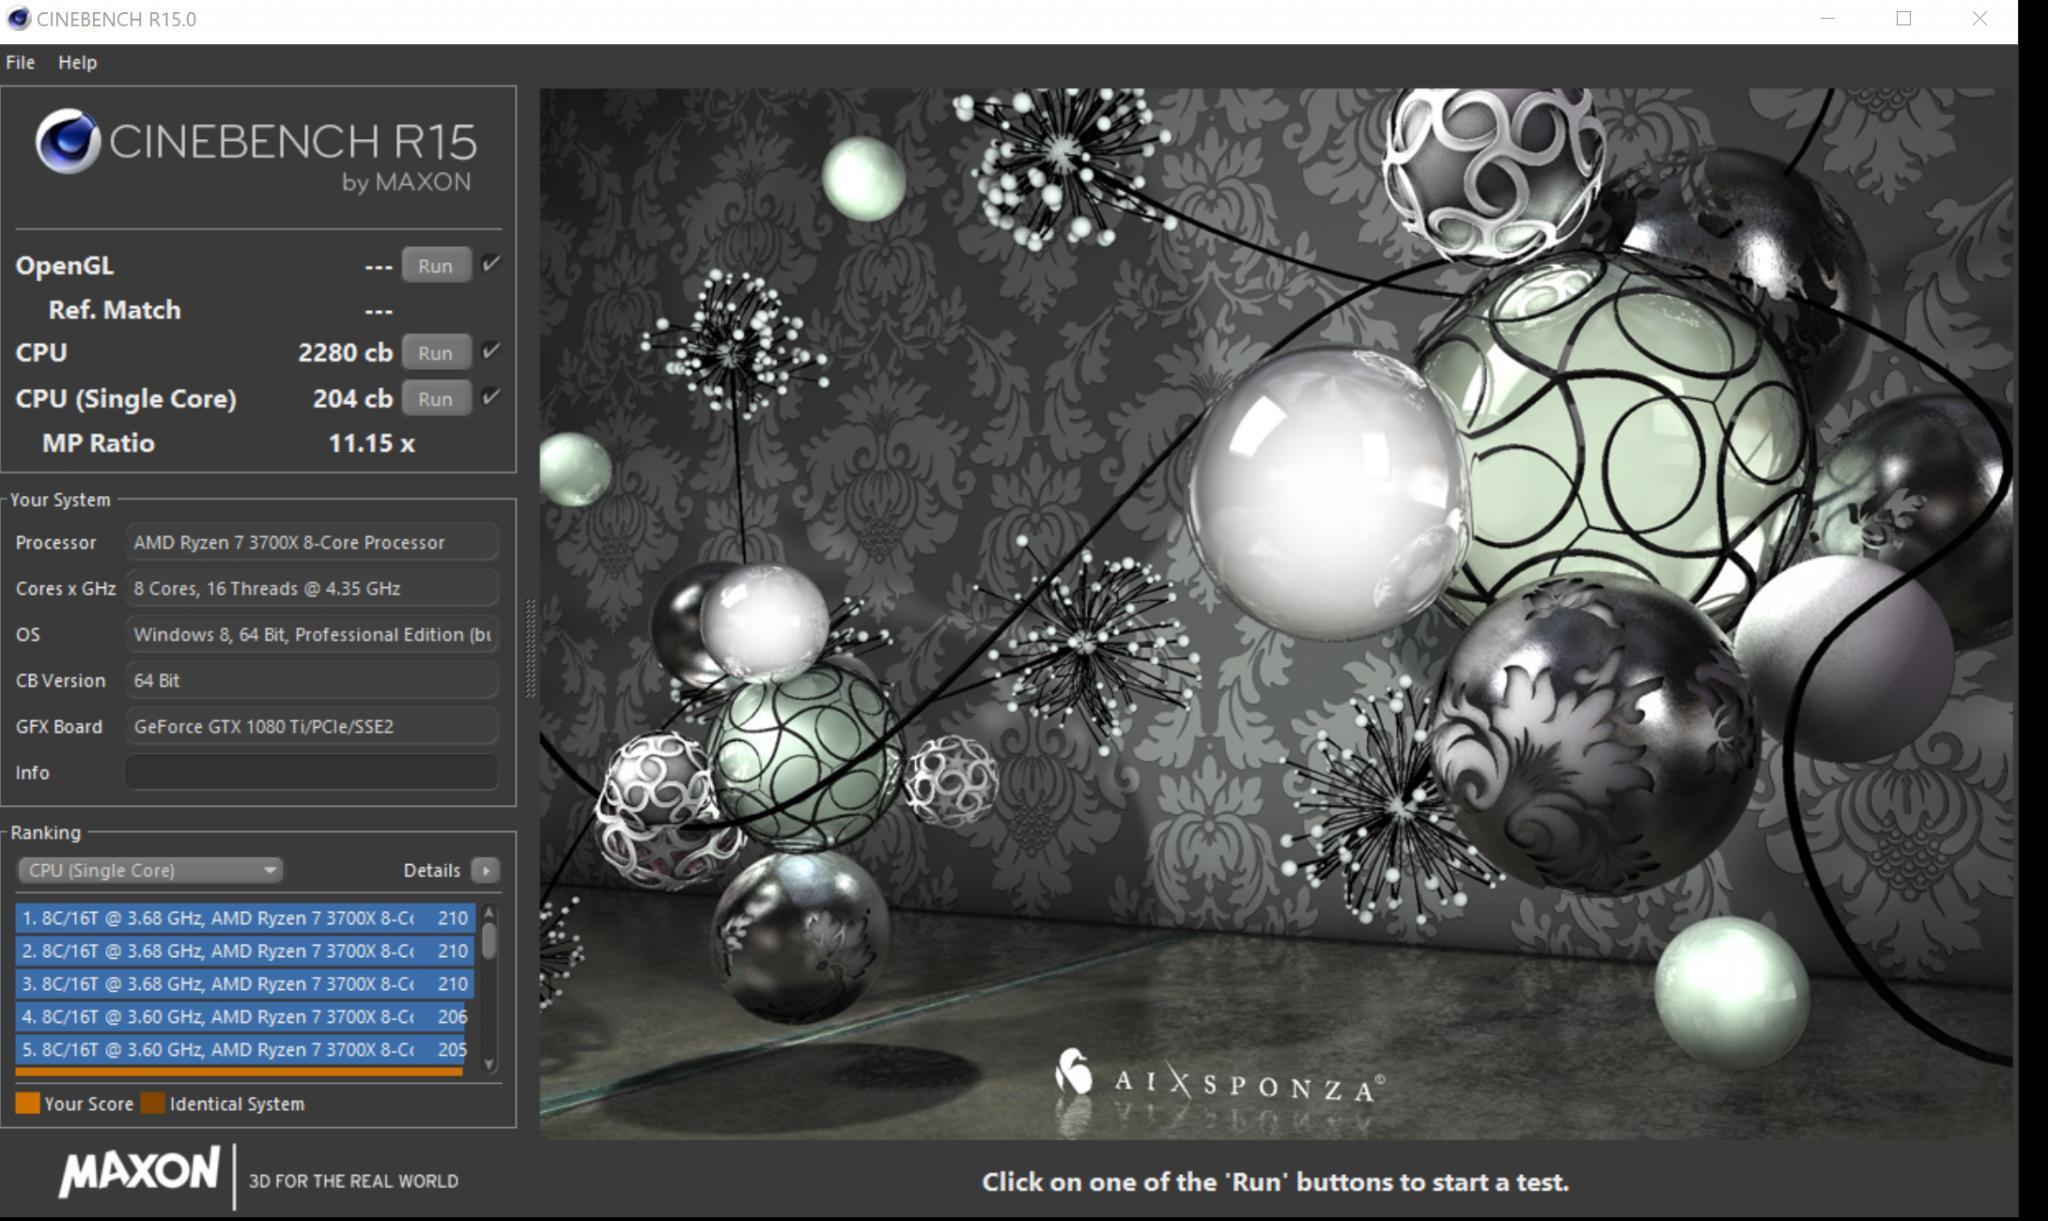Click the Processor field AMD Ryzen 7 3700X

[x=312, y=543]
